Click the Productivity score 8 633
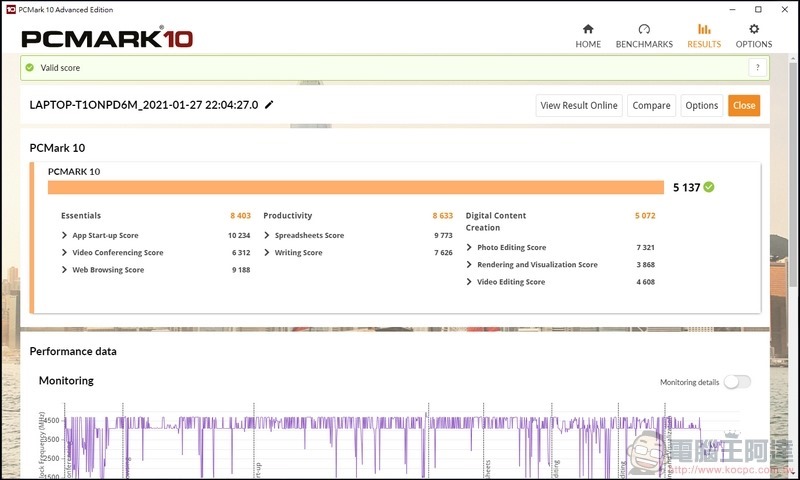This screenshot has width=800, height=480. coord(442,216)
